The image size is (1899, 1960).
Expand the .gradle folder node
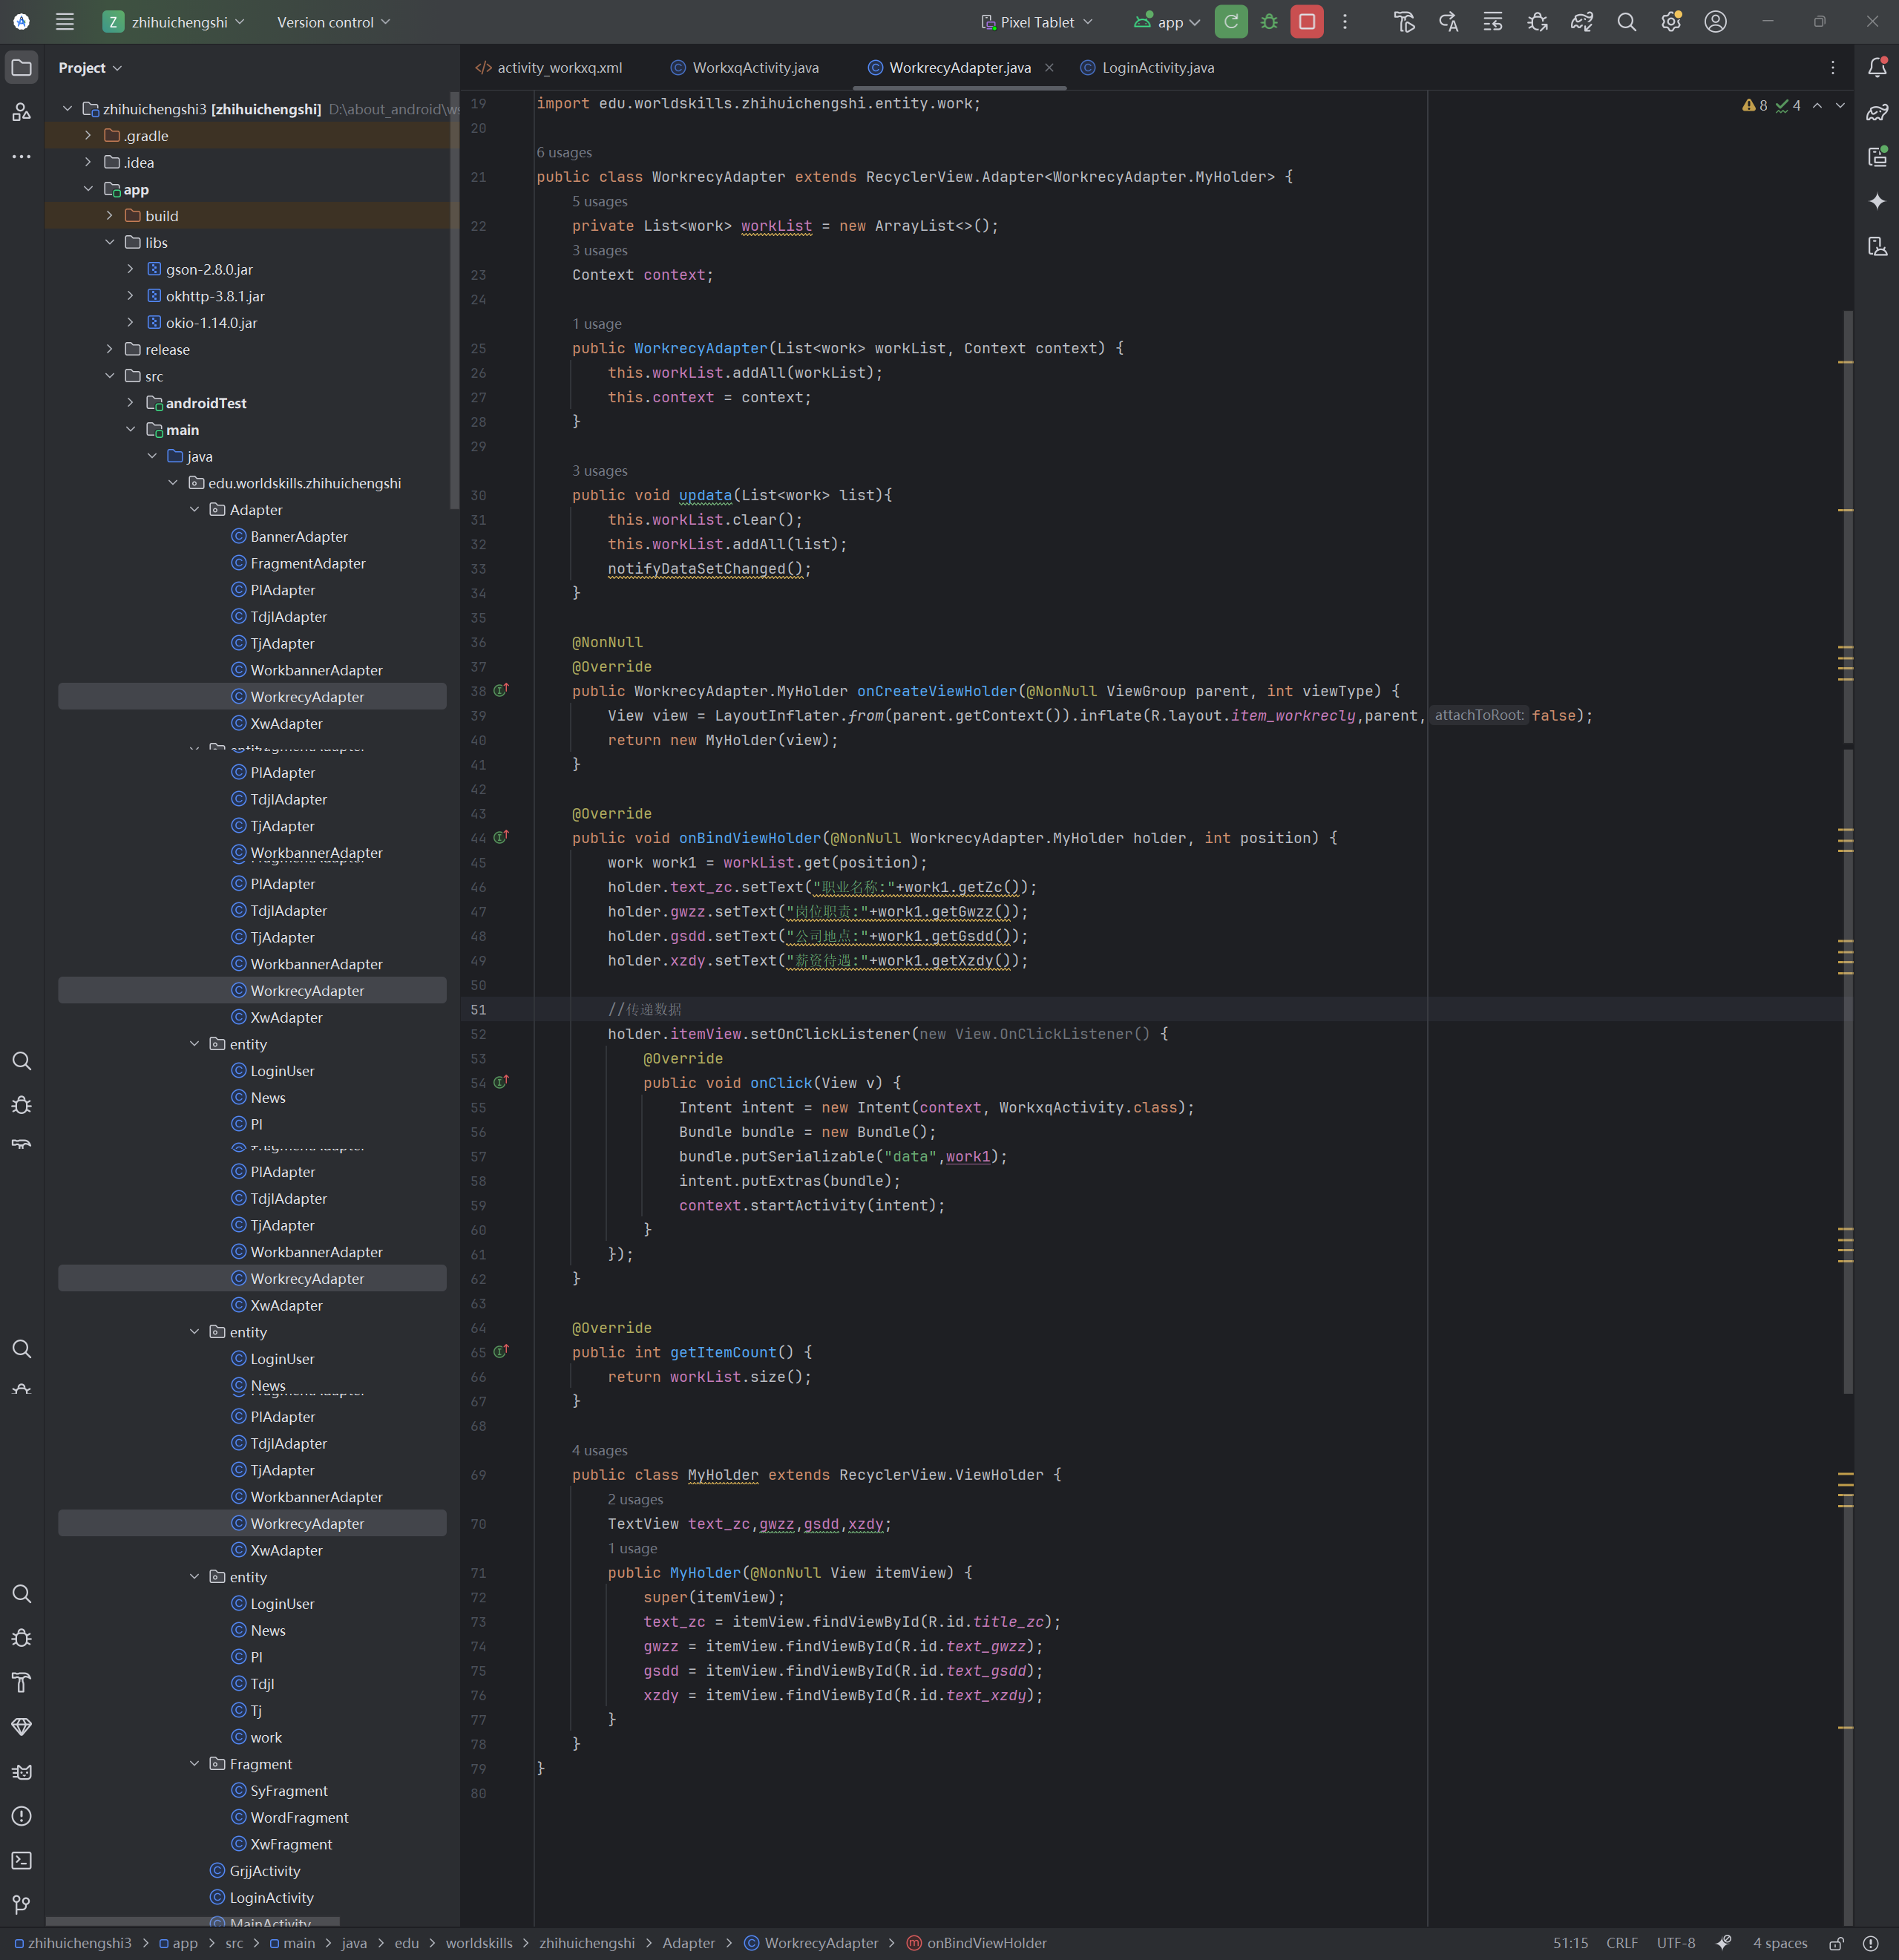(88, 135)
